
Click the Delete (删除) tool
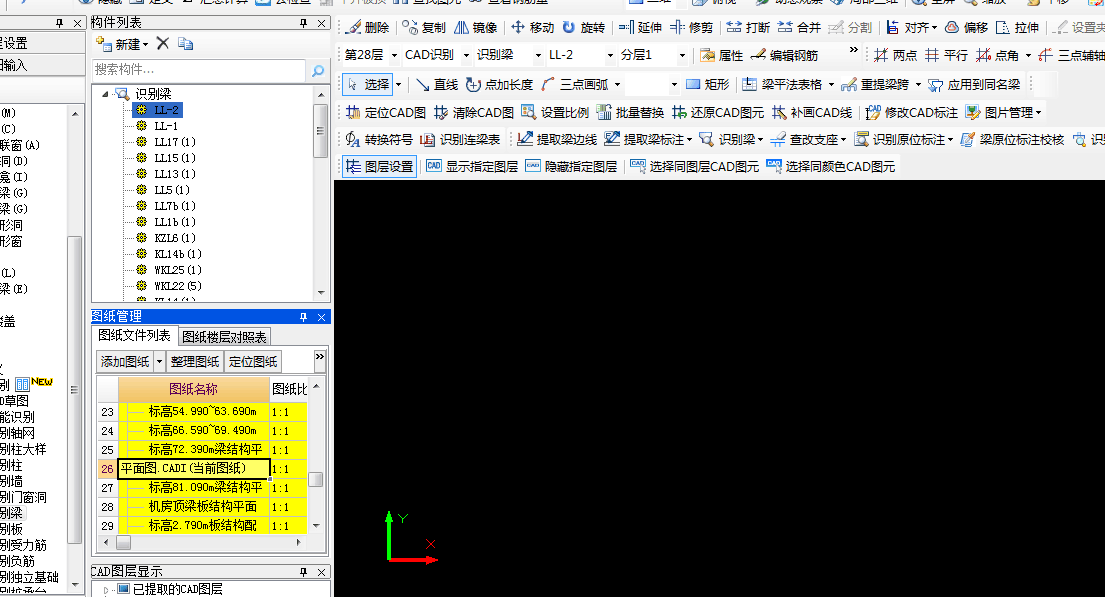click(x=369, y=27)
